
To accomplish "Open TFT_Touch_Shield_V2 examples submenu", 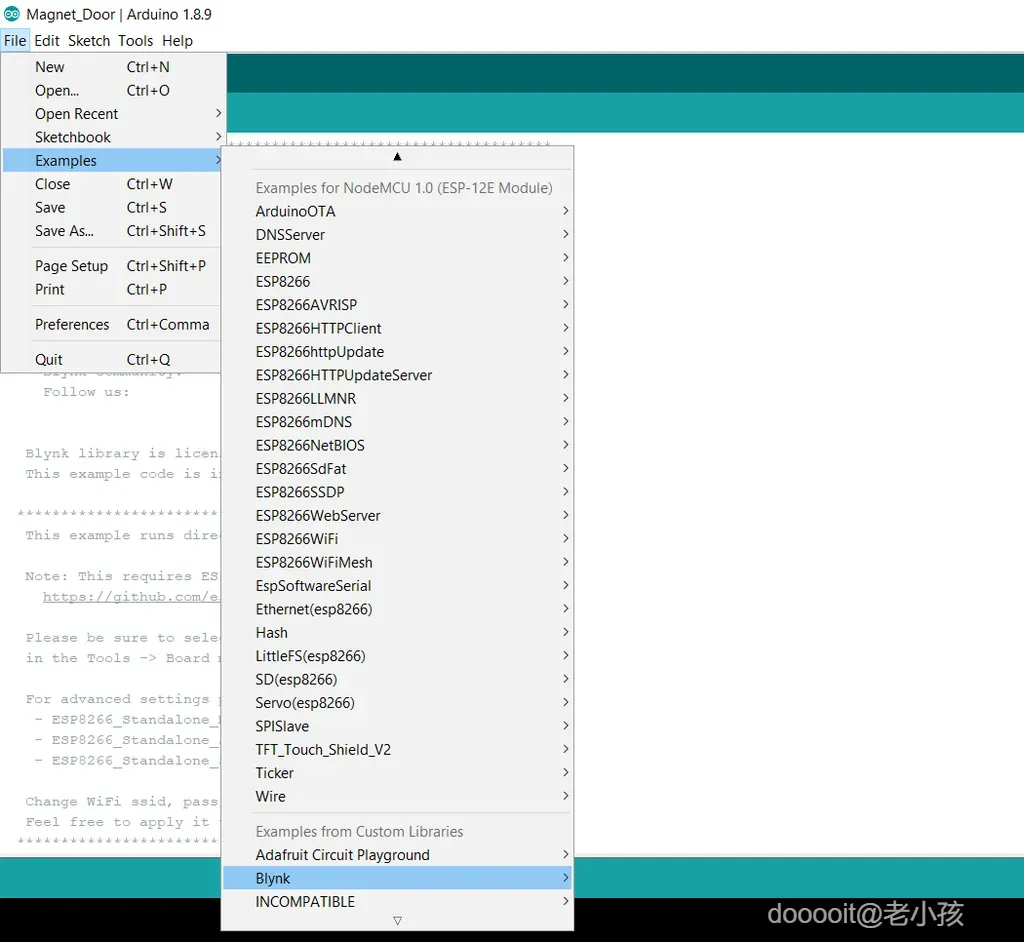I will 397,750.
